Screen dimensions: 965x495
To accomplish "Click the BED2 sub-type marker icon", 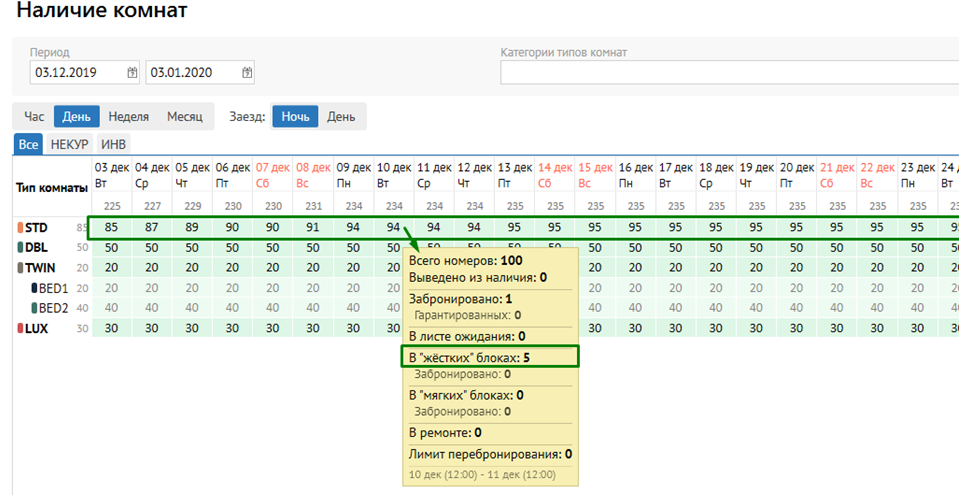I will click(x=33, y=308).
